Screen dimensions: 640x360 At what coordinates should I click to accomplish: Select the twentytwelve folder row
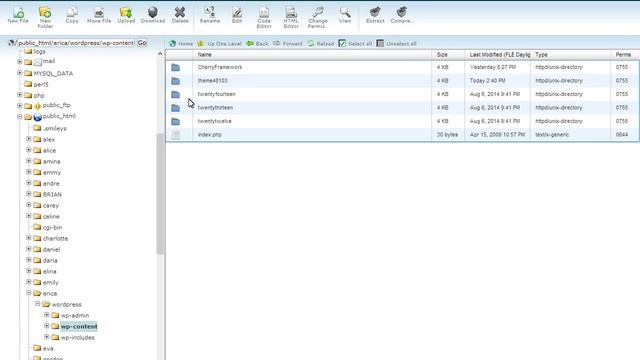(x=402, y=121)
